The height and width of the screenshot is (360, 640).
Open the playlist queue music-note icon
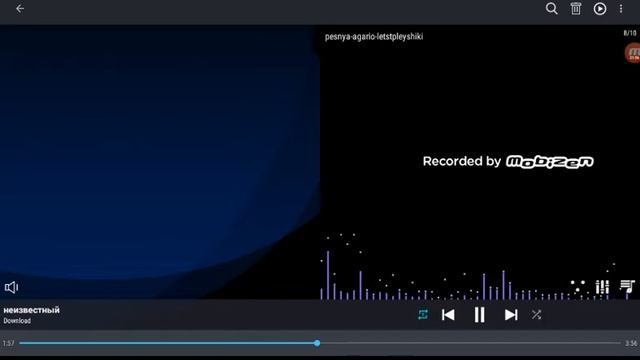[627, 287]
